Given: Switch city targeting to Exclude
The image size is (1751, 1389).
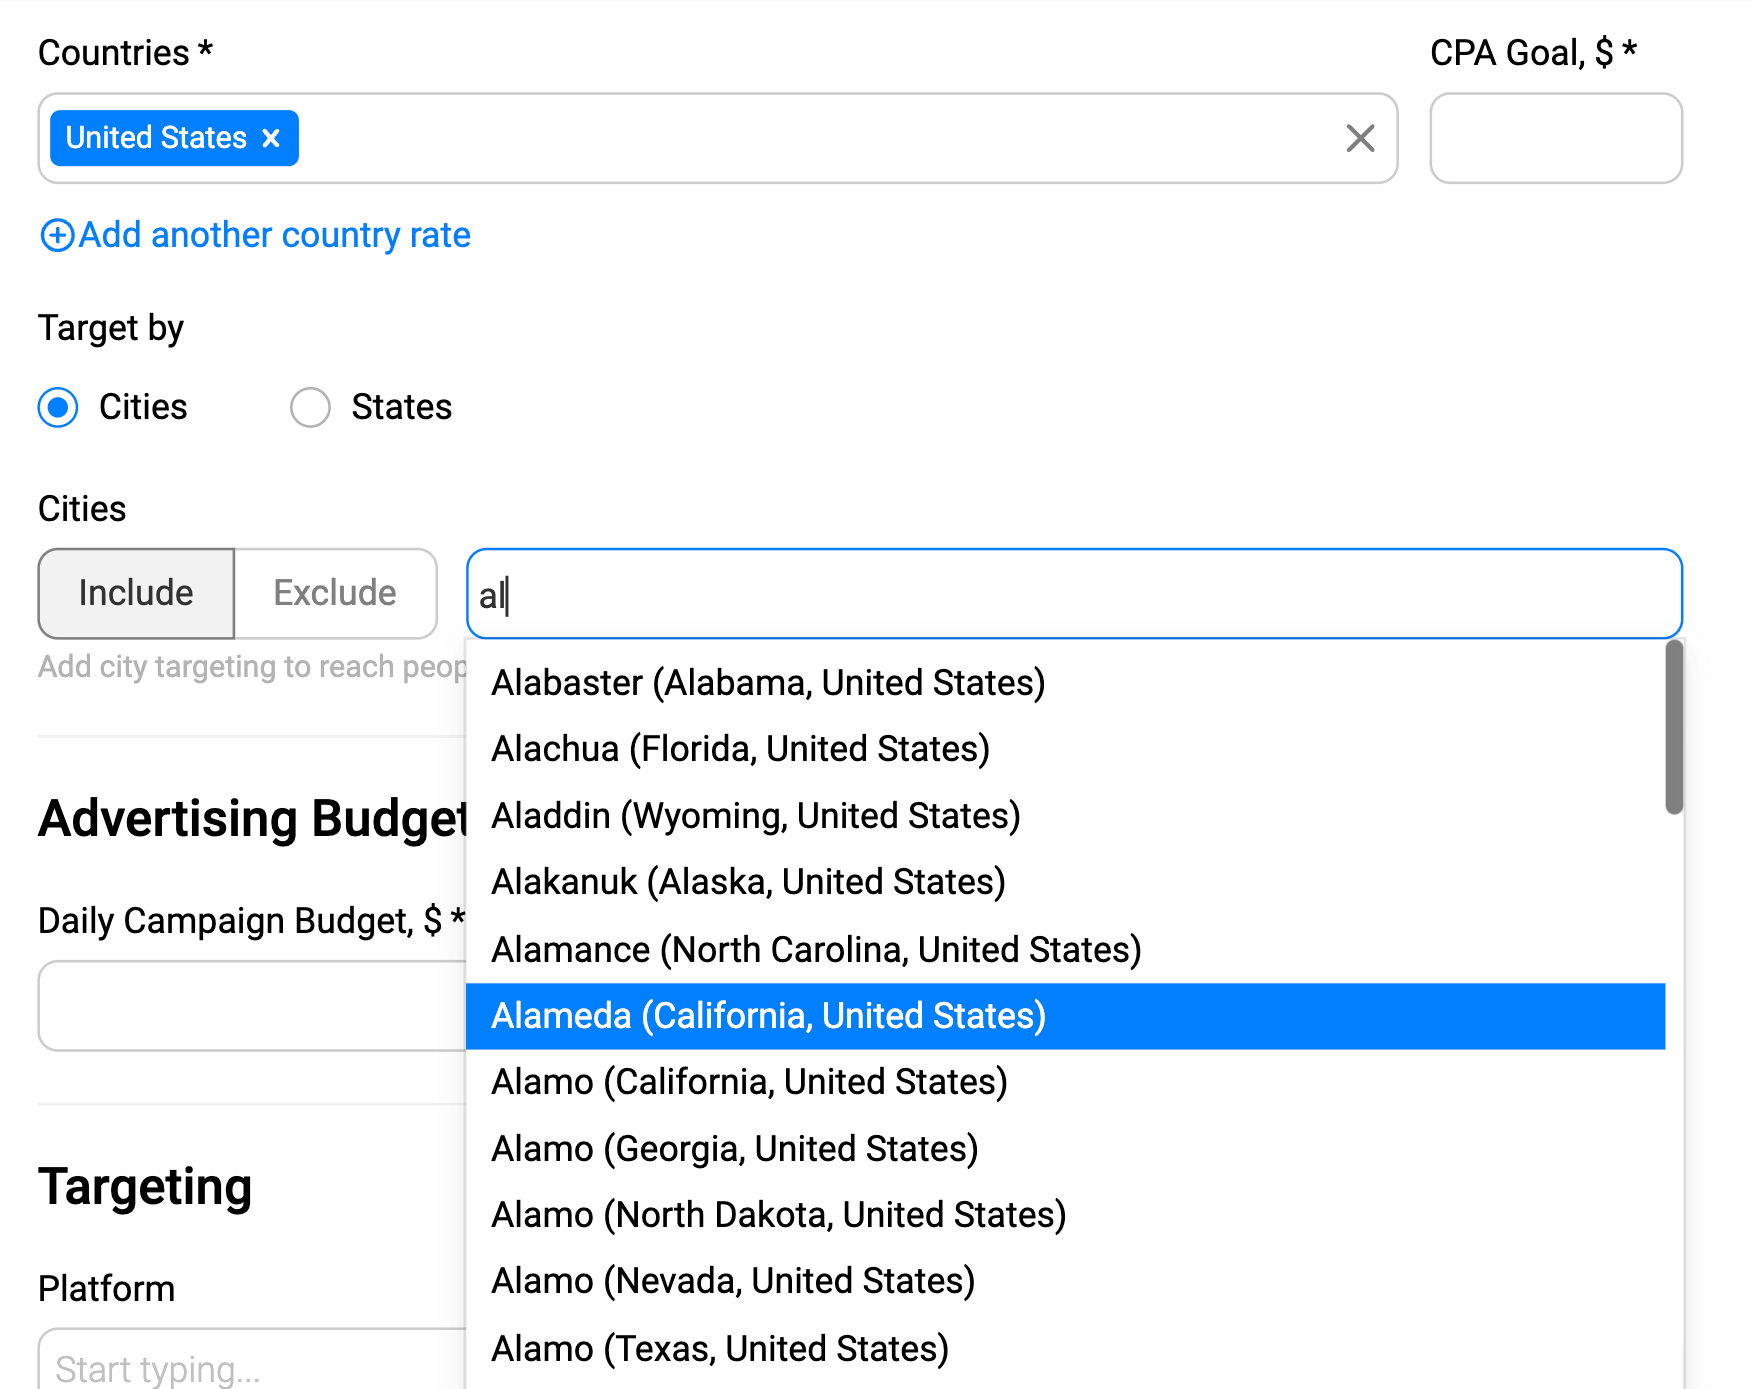Looking at the screenshot, I should [x=334, y=592].
